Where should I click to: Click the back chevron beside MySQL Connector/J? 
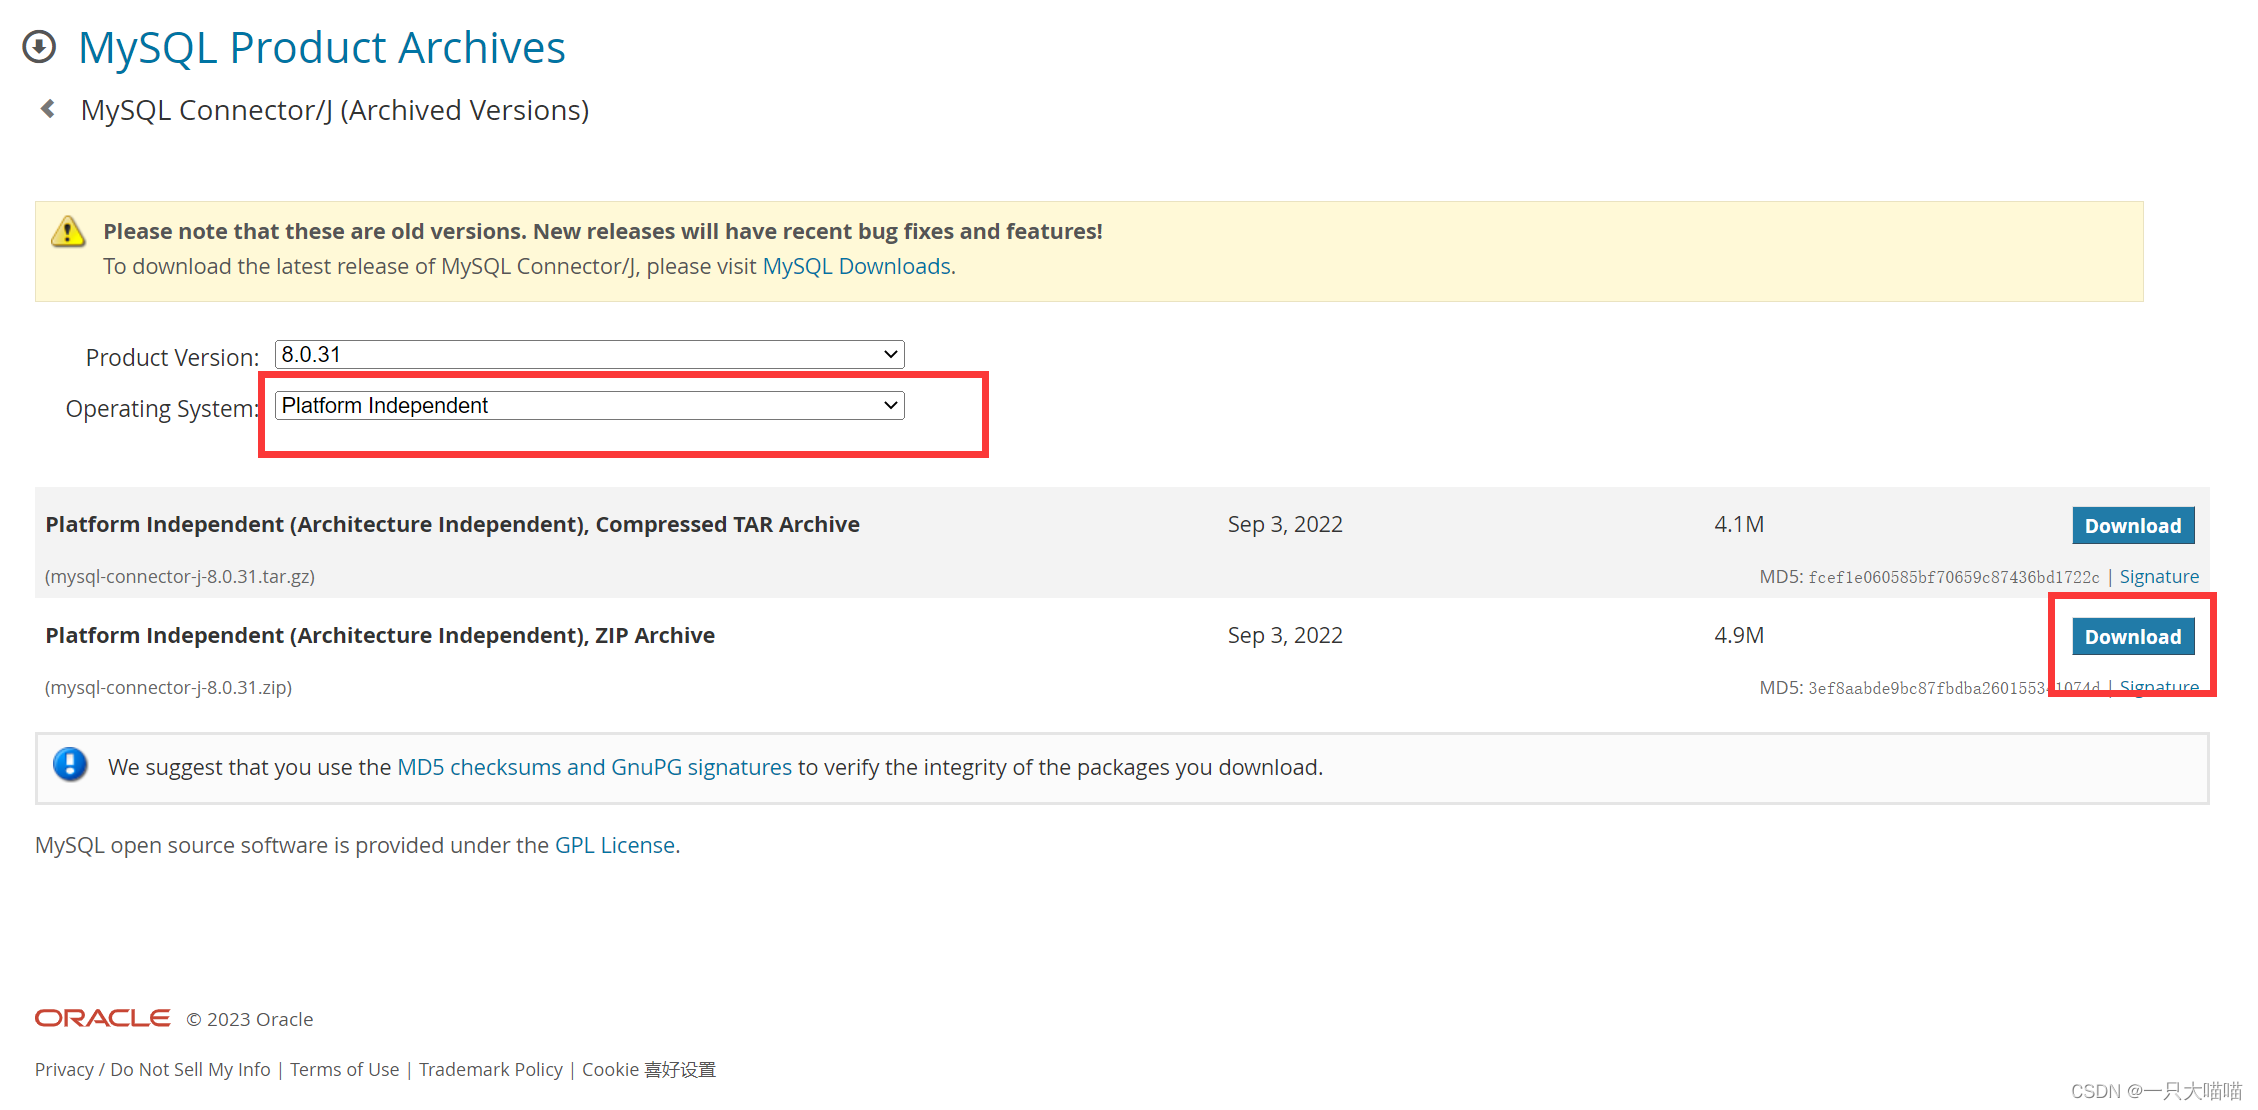[47, 109]
